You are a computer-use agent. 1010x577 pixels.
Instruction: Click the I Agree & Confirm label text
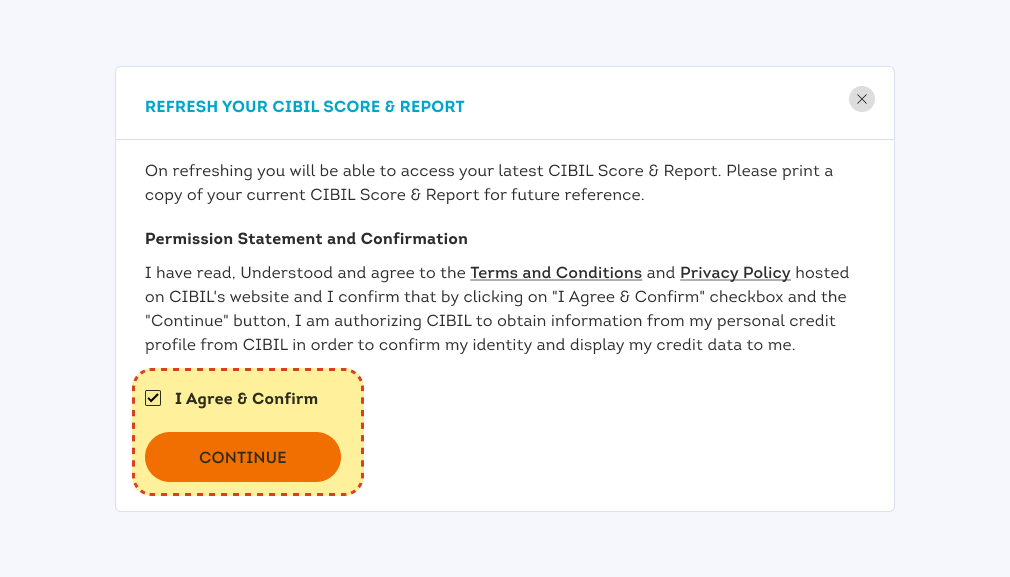pos(246,399)
